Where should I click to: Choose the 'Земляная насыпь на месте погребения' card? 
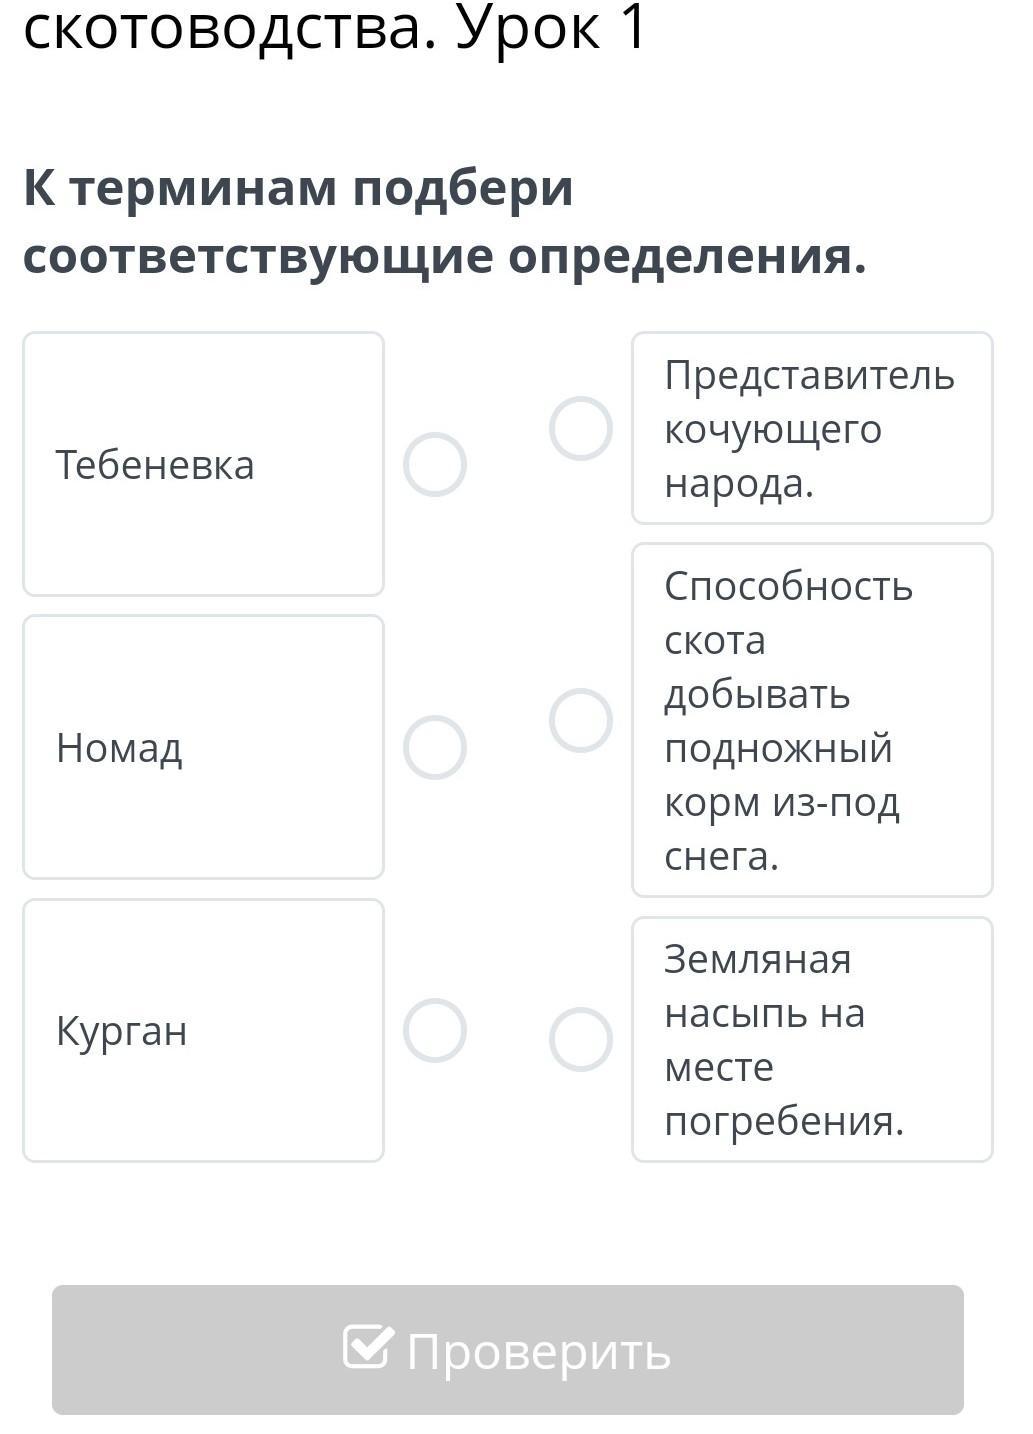point(812,1039)
